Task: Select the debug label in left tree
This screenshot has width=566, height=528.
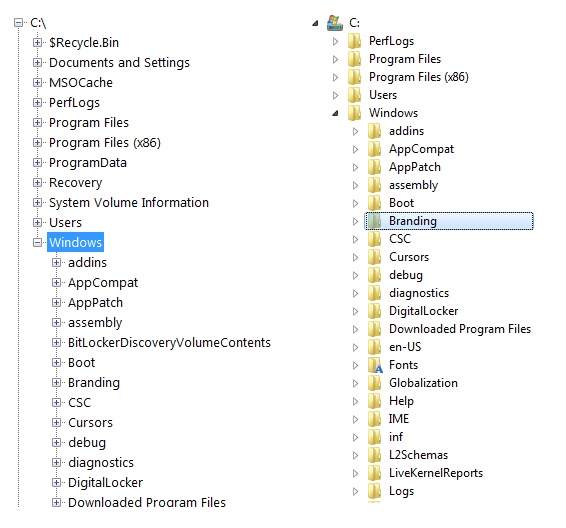Action: coord(87,443)
